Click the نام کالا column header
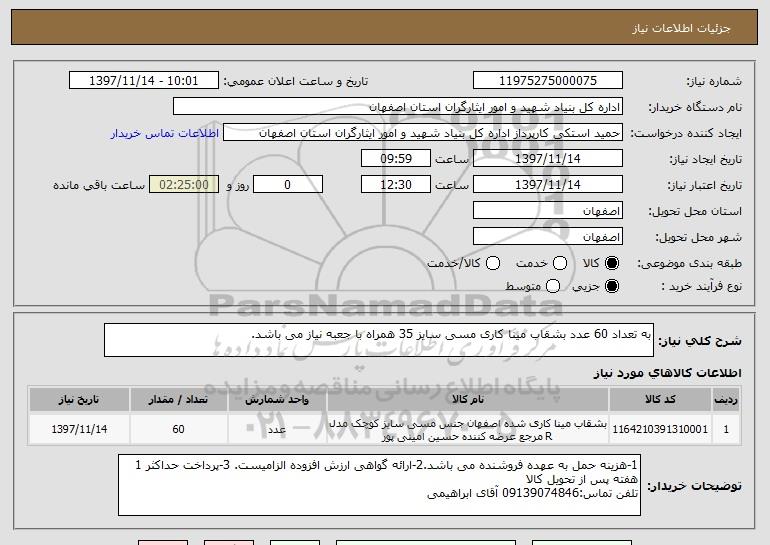The width and height of the screenshot is (770, 545). pos(468,400)
